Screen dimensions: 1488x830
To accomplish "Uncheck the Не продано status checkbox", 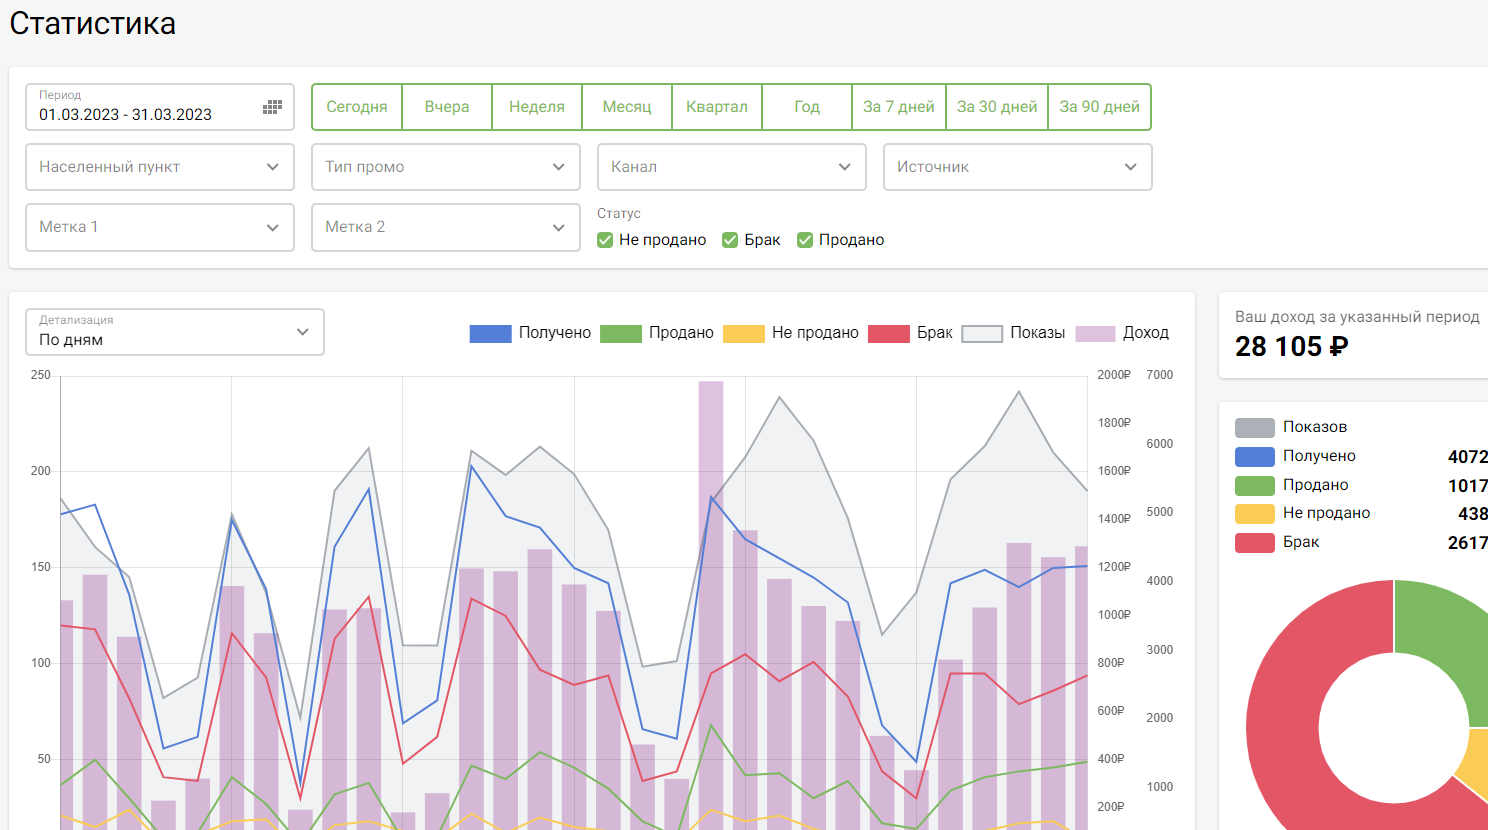I will click(605, 240).
